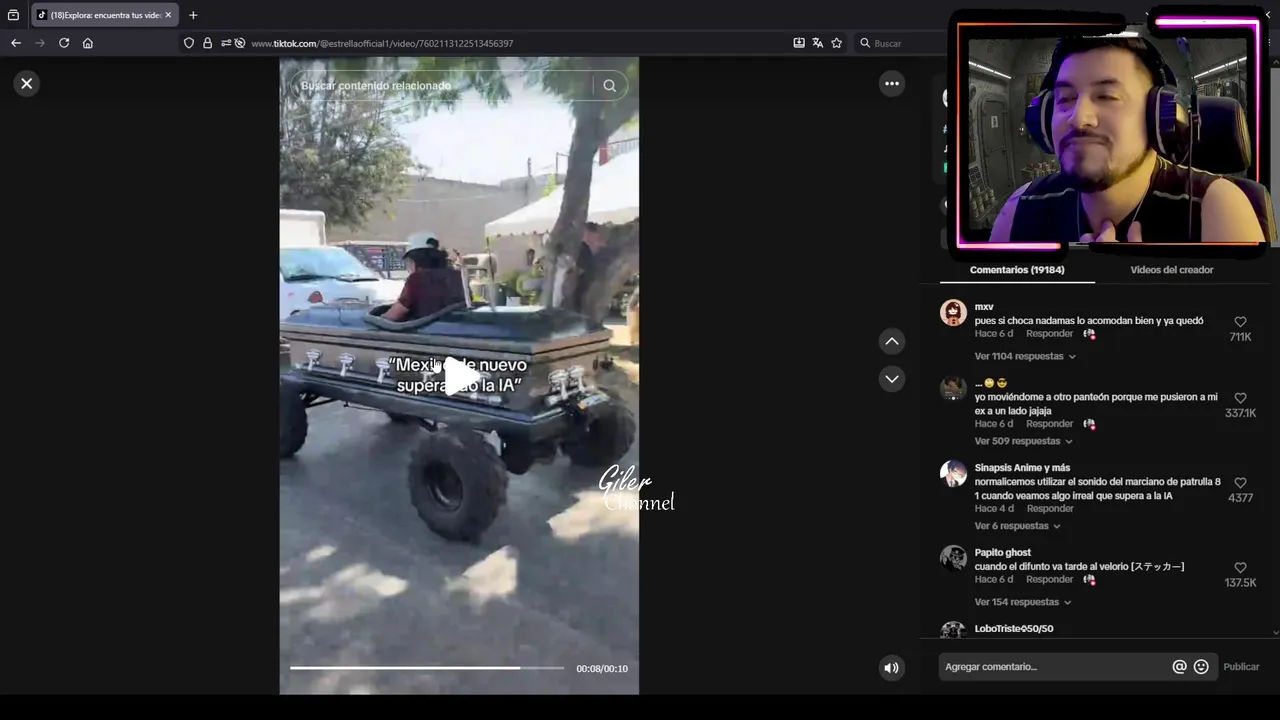Play the paused video
Viewport: 1280px width, 720px height.
click(x=459, y=376)
